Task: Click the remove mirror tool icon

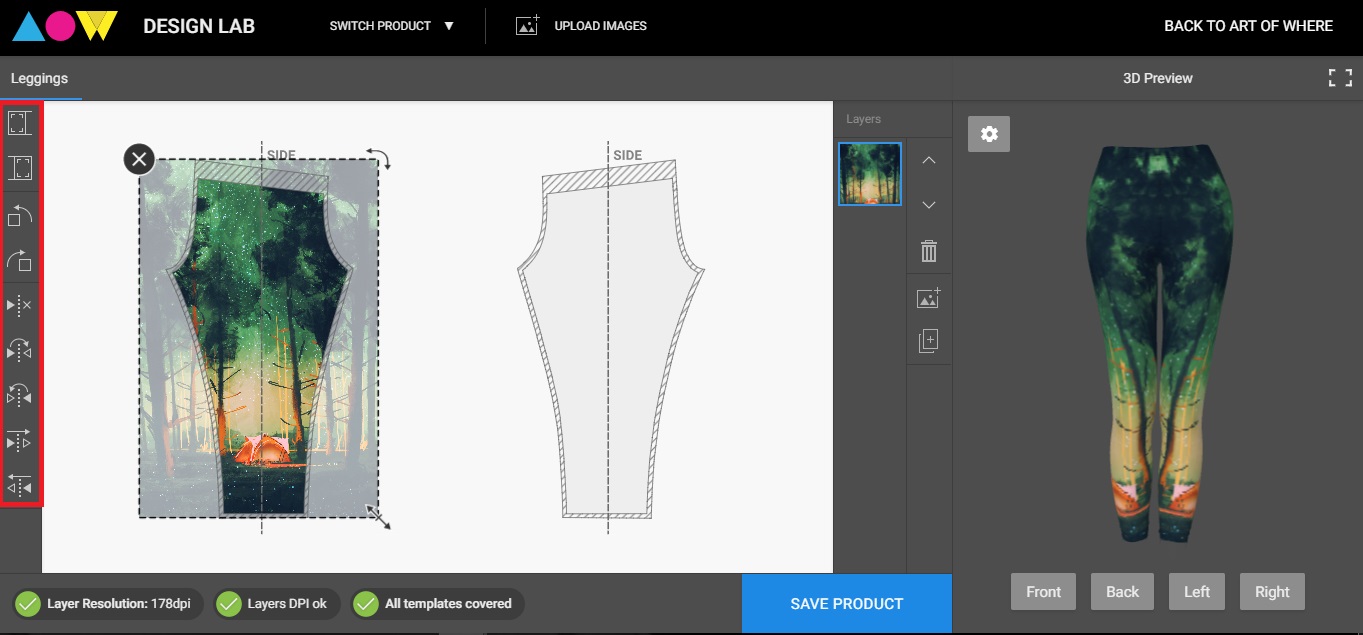Action: click(20, 304)
